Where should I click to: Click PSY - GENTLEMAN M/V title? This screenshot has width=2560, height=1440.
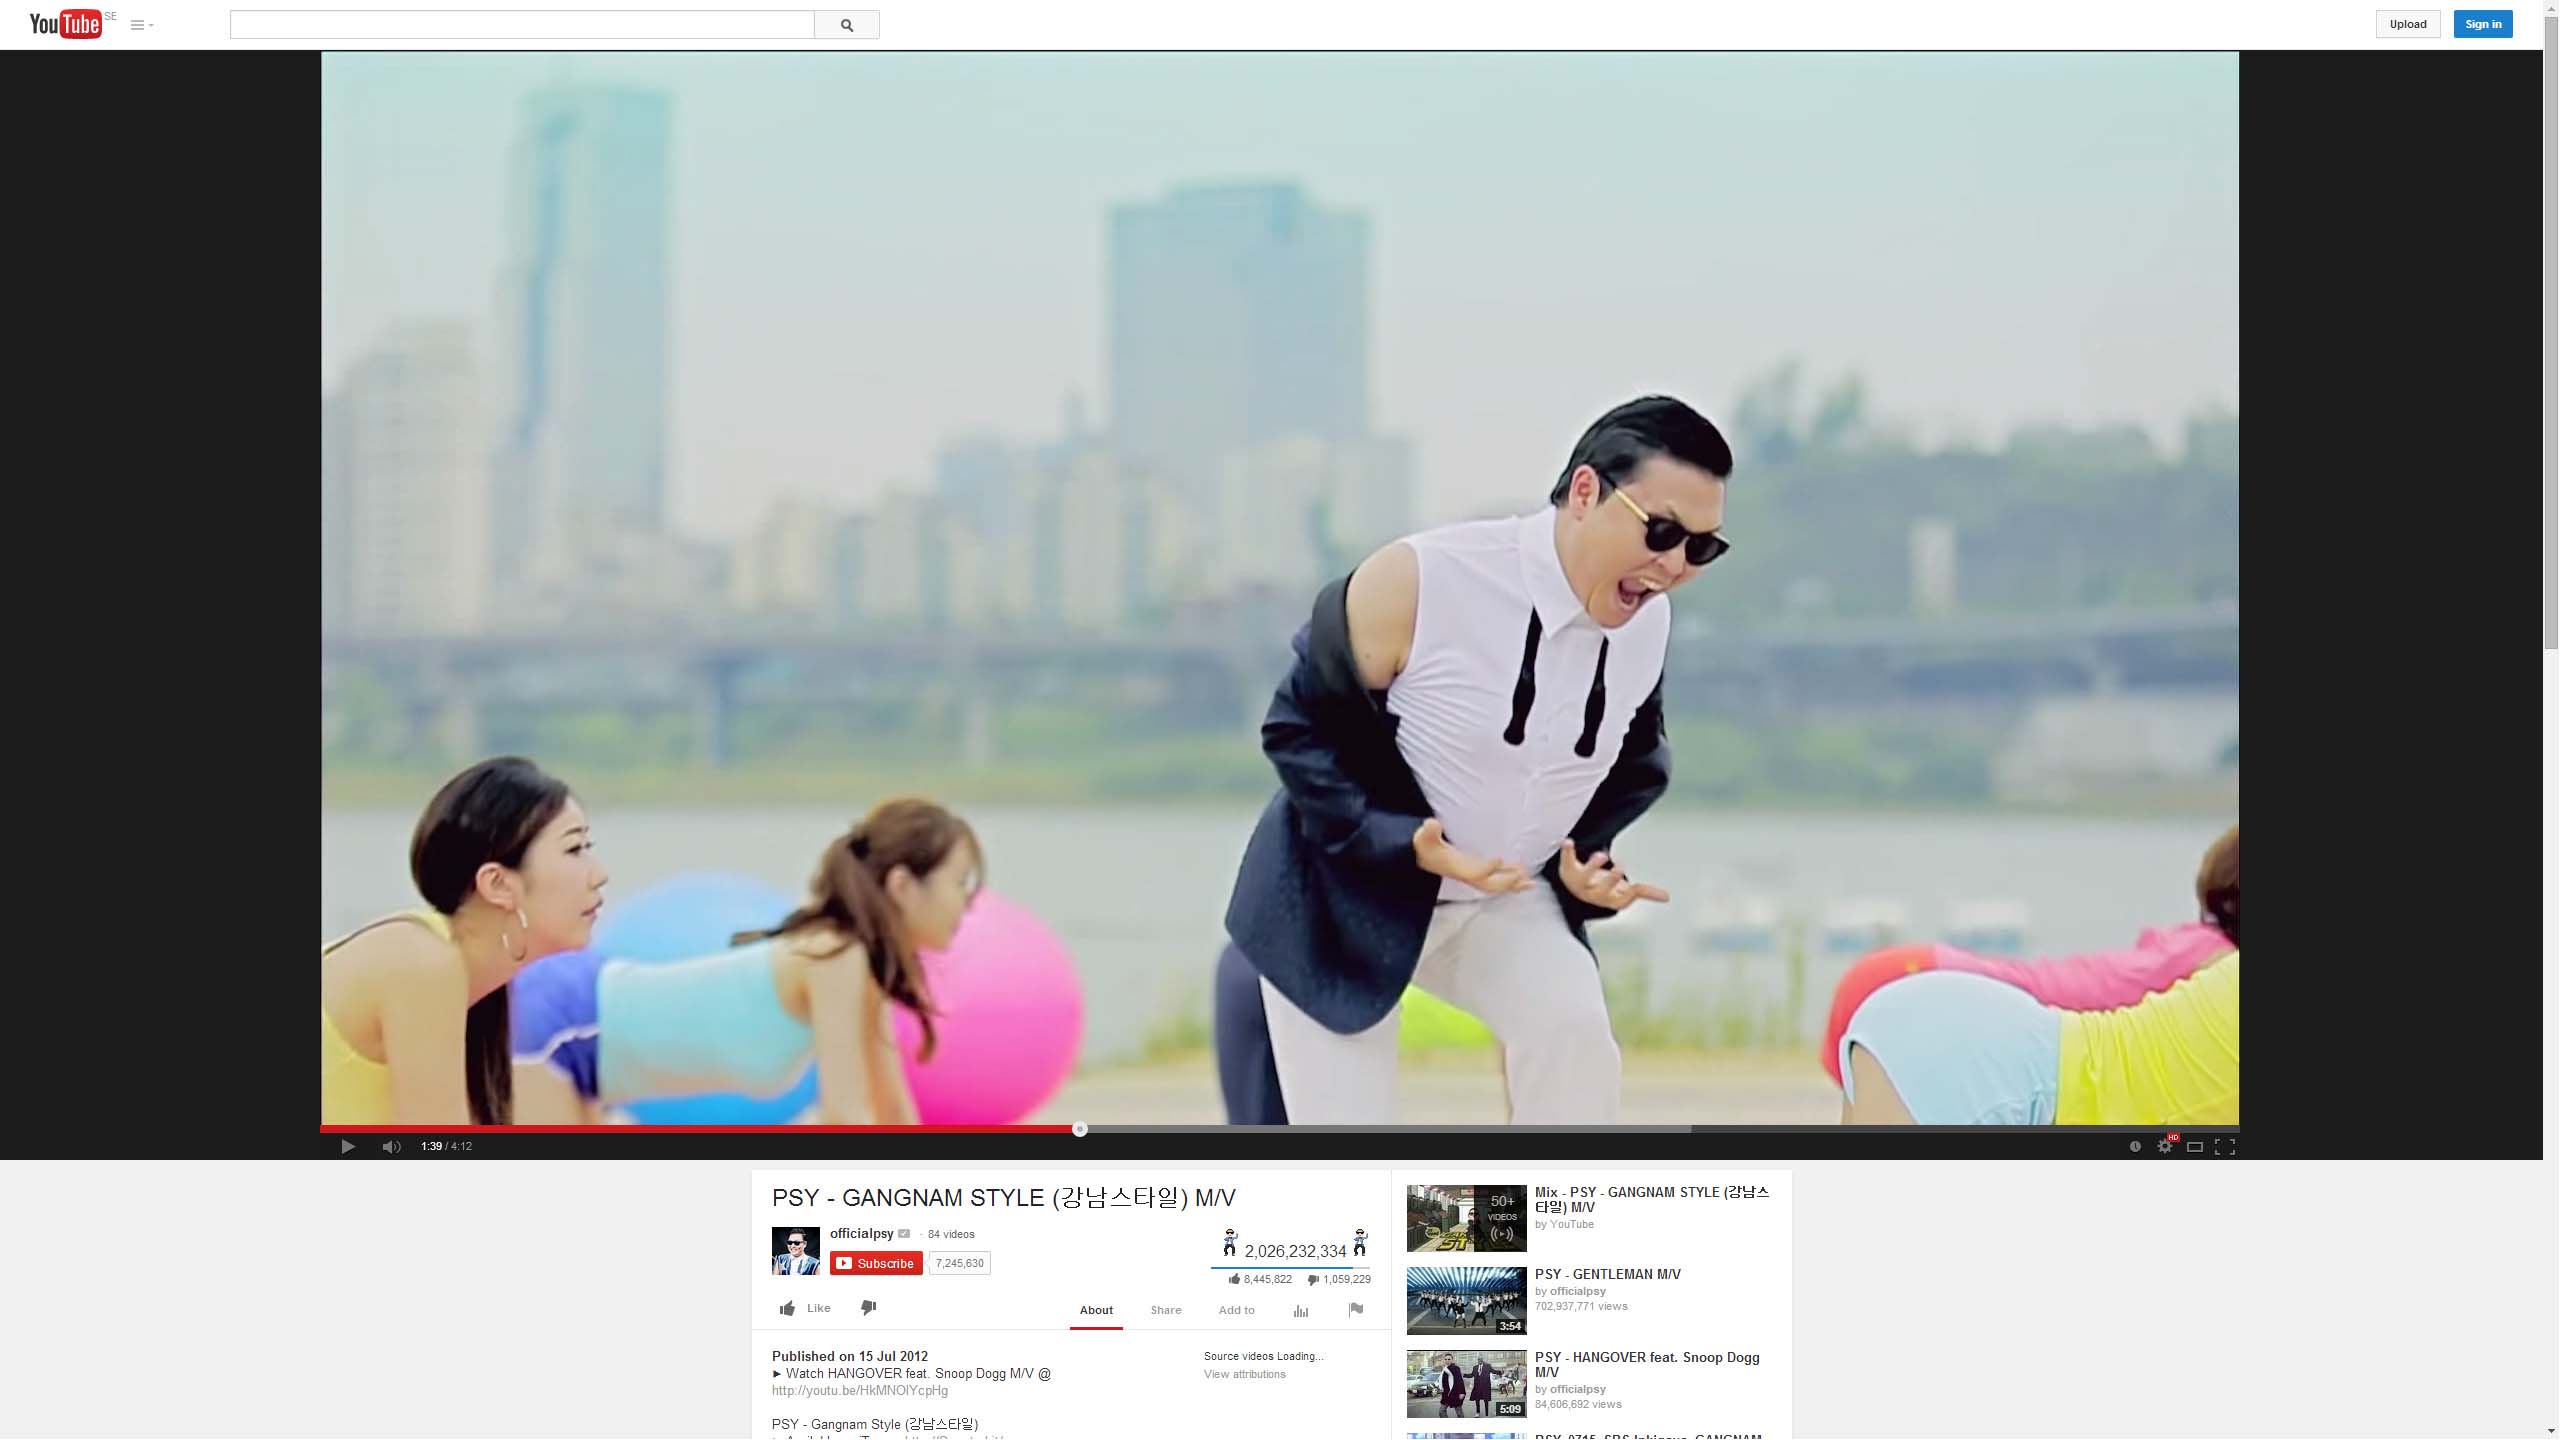coord(1608,1274)
